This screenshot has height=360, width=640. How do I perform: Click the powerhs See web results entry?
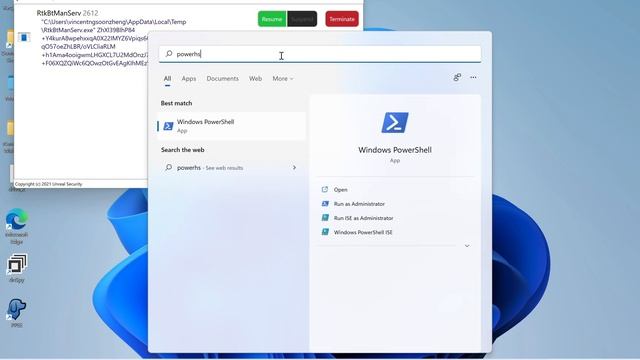[x=231, y=167]
